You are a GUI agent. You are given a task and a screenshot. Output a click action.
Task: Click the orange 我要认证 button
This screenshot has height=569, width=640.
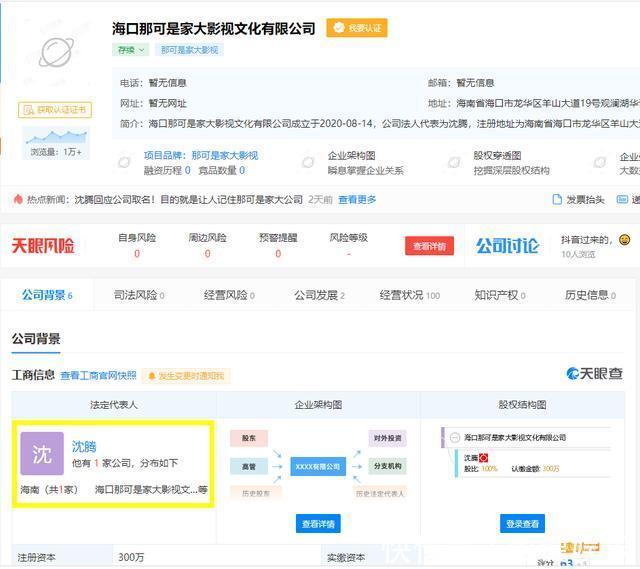(x=357, y=28)
